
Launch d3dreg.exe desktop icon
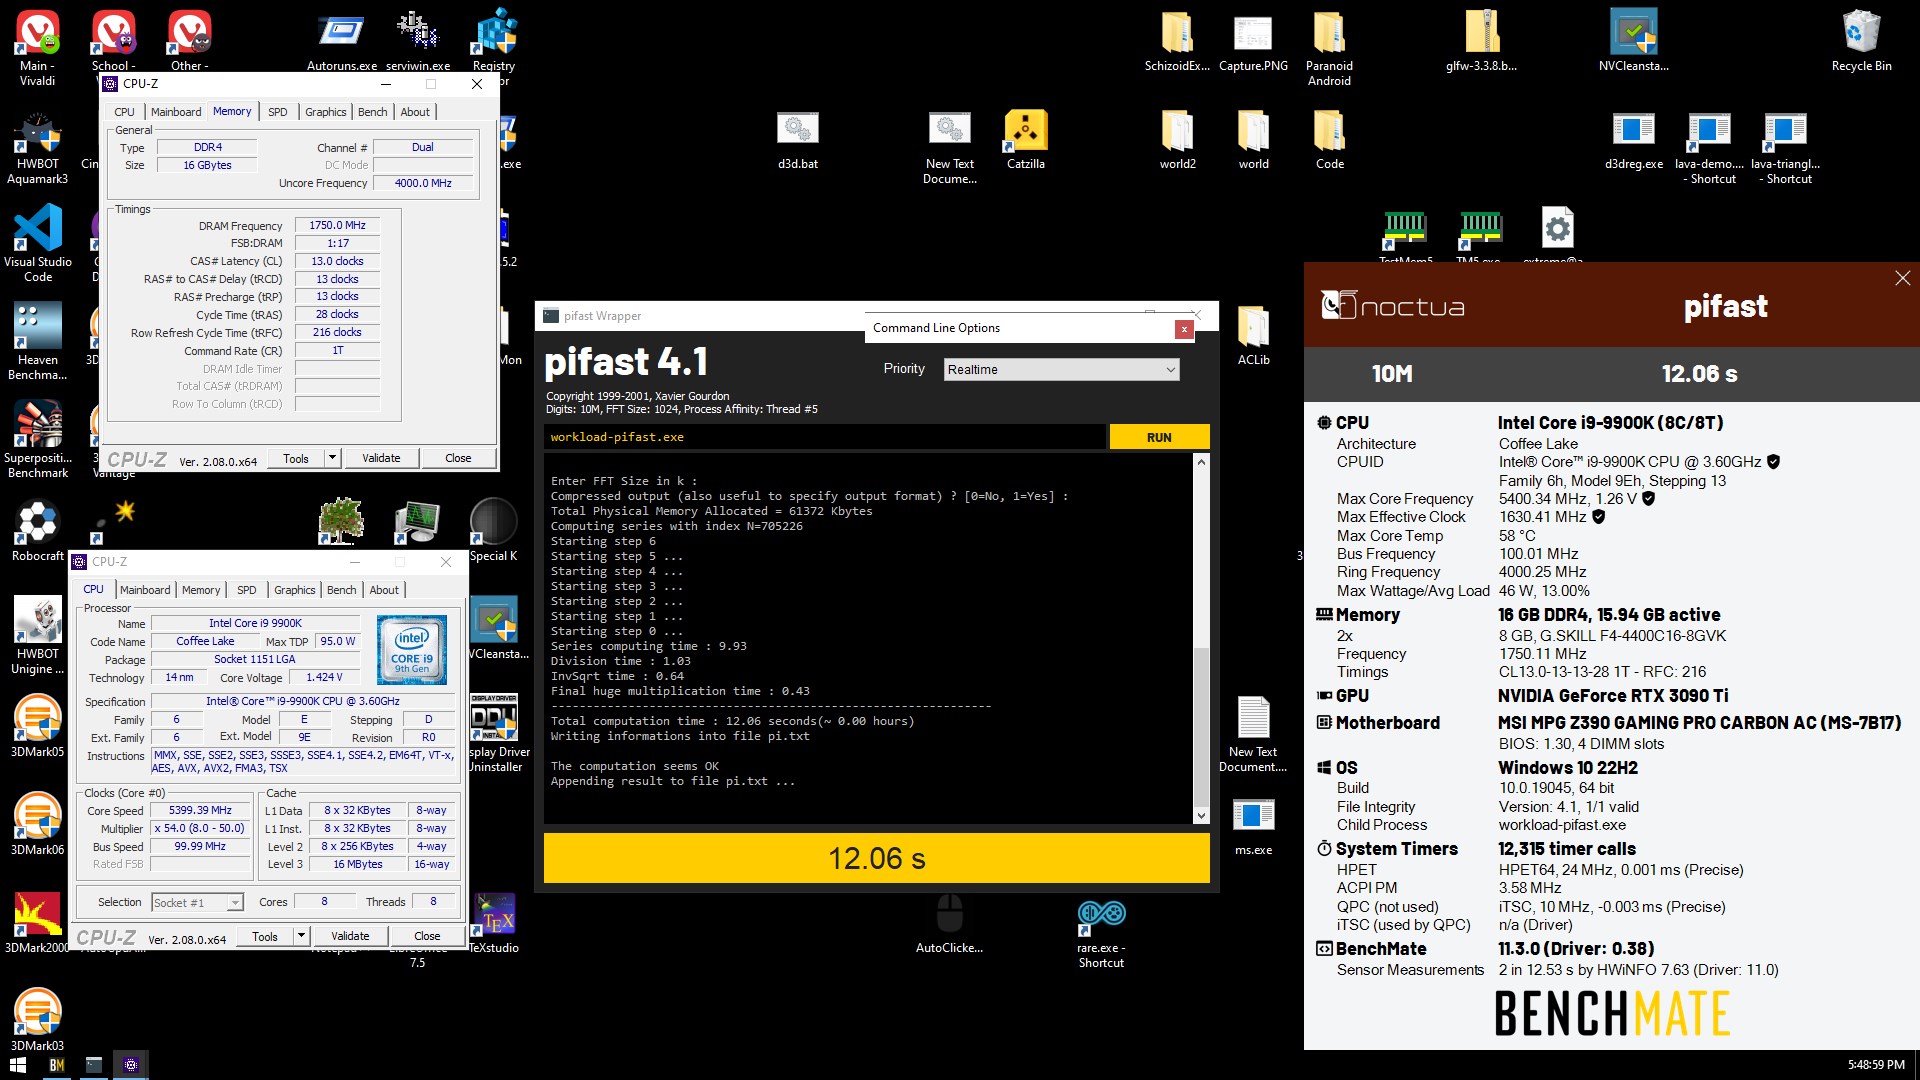click(x=1634, y=140)
